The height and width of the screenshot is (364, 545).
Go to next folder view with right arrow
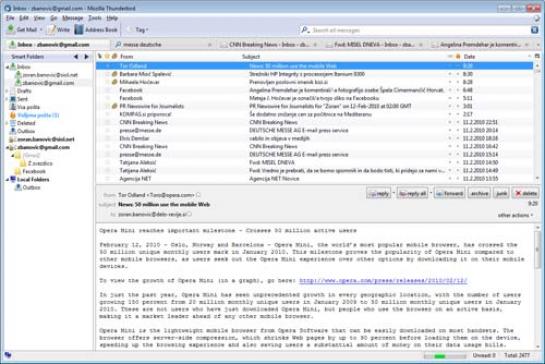tap(87, 57)
